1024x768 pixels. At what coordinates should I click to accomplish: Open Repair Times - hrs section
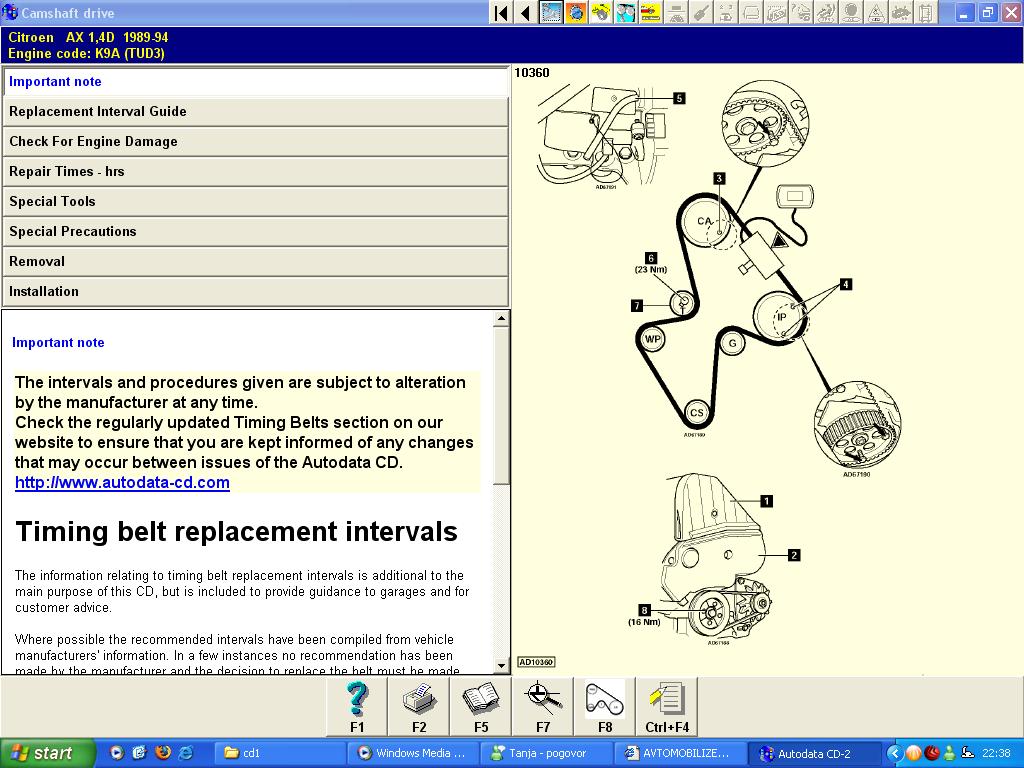click(x=255, y=172)
